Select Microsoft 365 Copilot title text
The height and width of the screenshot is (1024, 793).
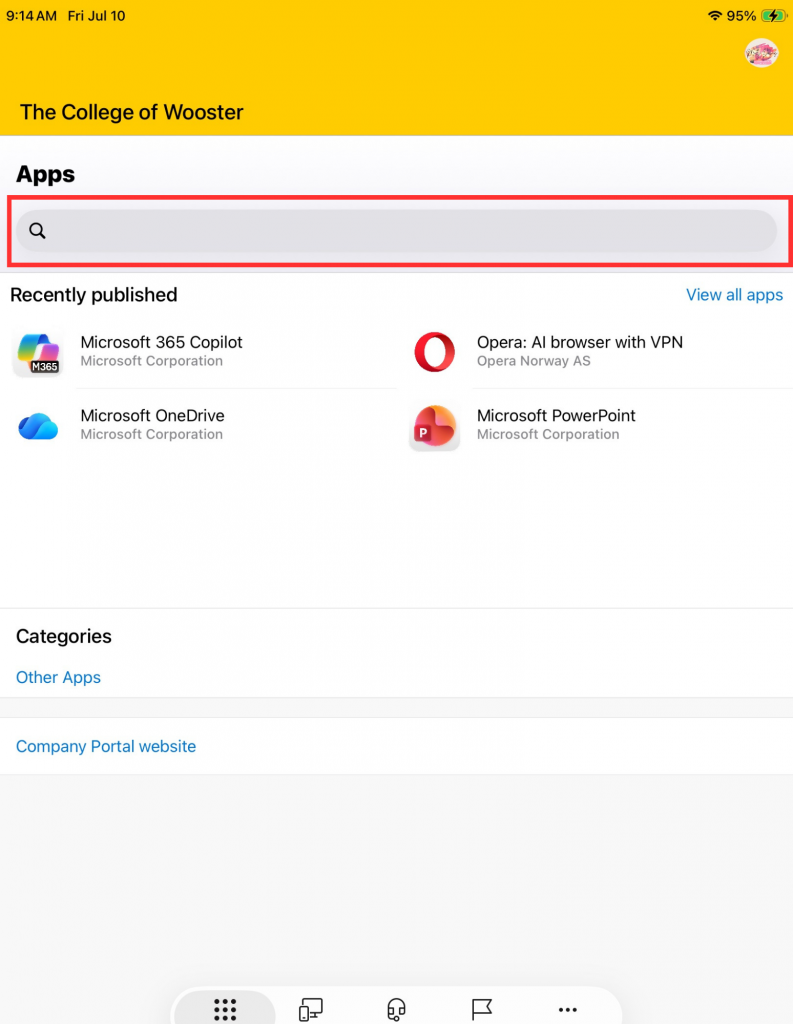point(161,342)
